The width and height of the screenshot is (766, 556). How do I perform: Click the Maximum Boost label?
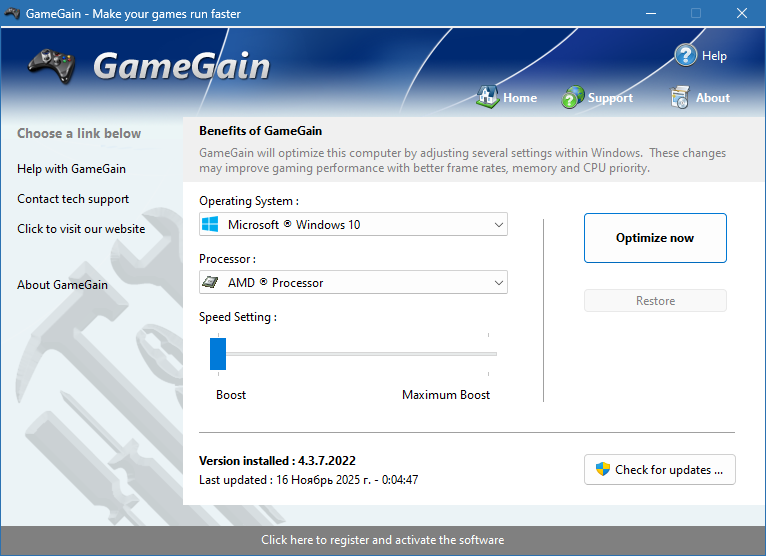point(446,395)
